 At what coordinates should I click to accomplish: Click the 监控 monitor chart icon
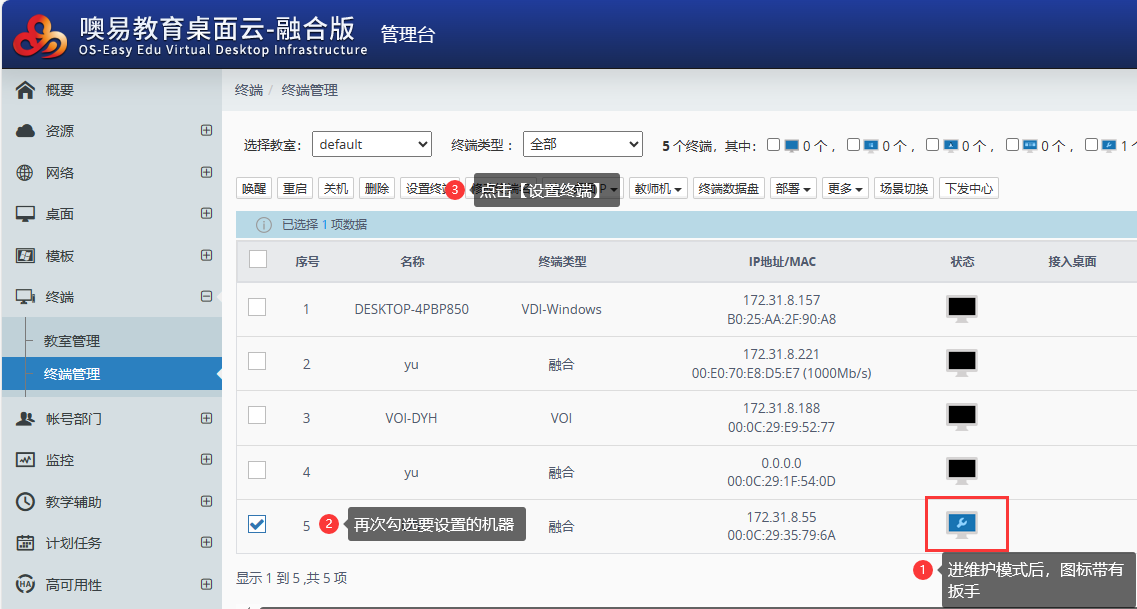(26, 460)
